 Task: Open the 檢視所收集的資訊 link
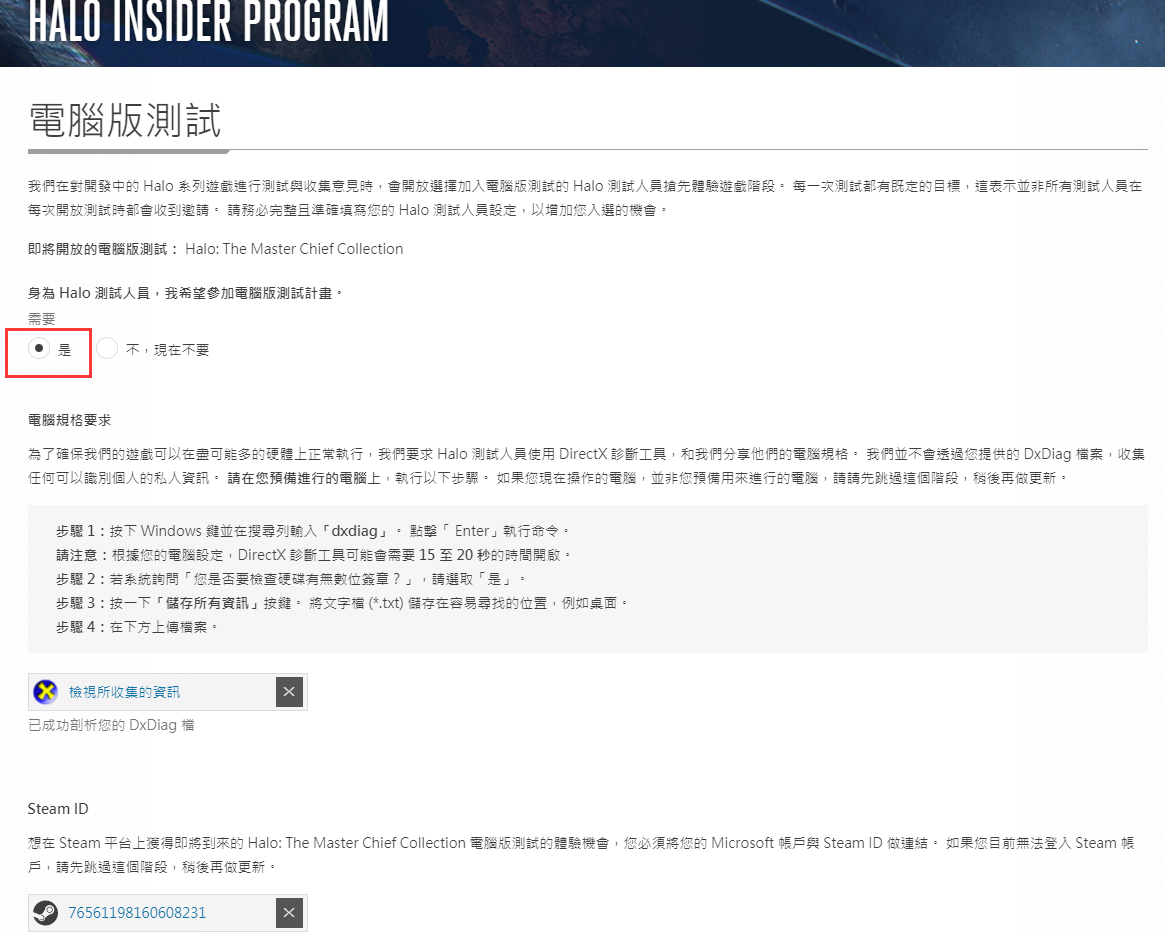124,692
